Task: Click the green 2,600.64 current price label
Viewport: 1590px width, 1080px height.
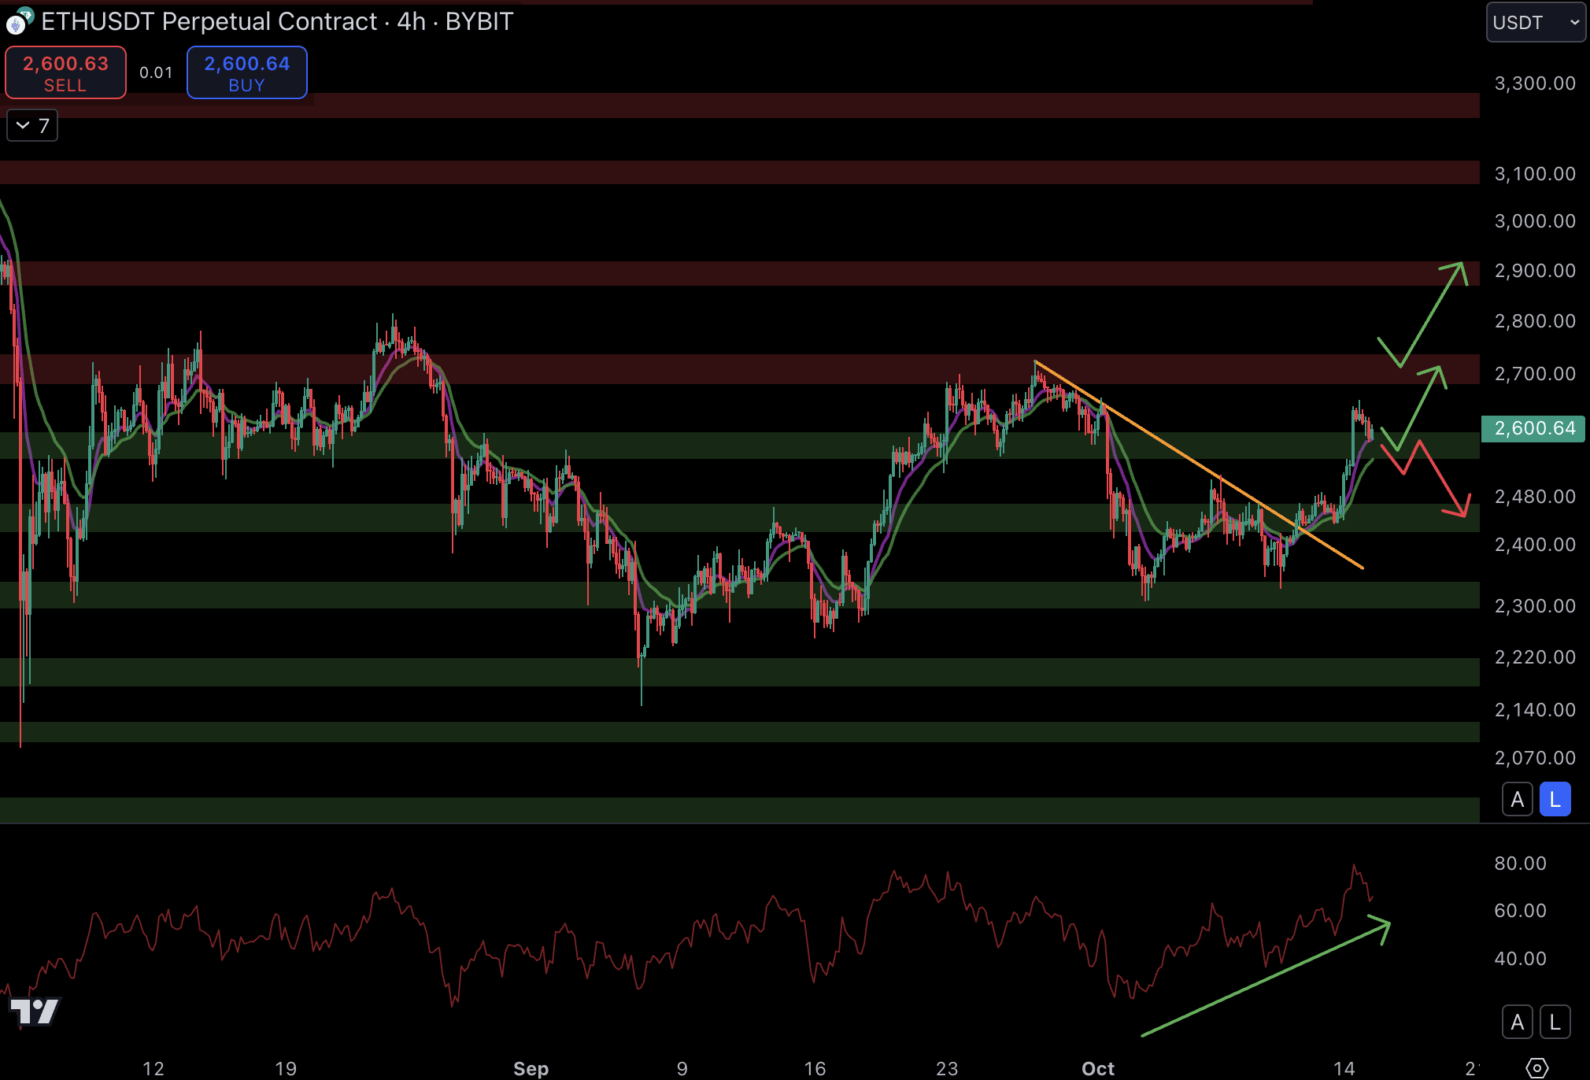Action: 1533,428
